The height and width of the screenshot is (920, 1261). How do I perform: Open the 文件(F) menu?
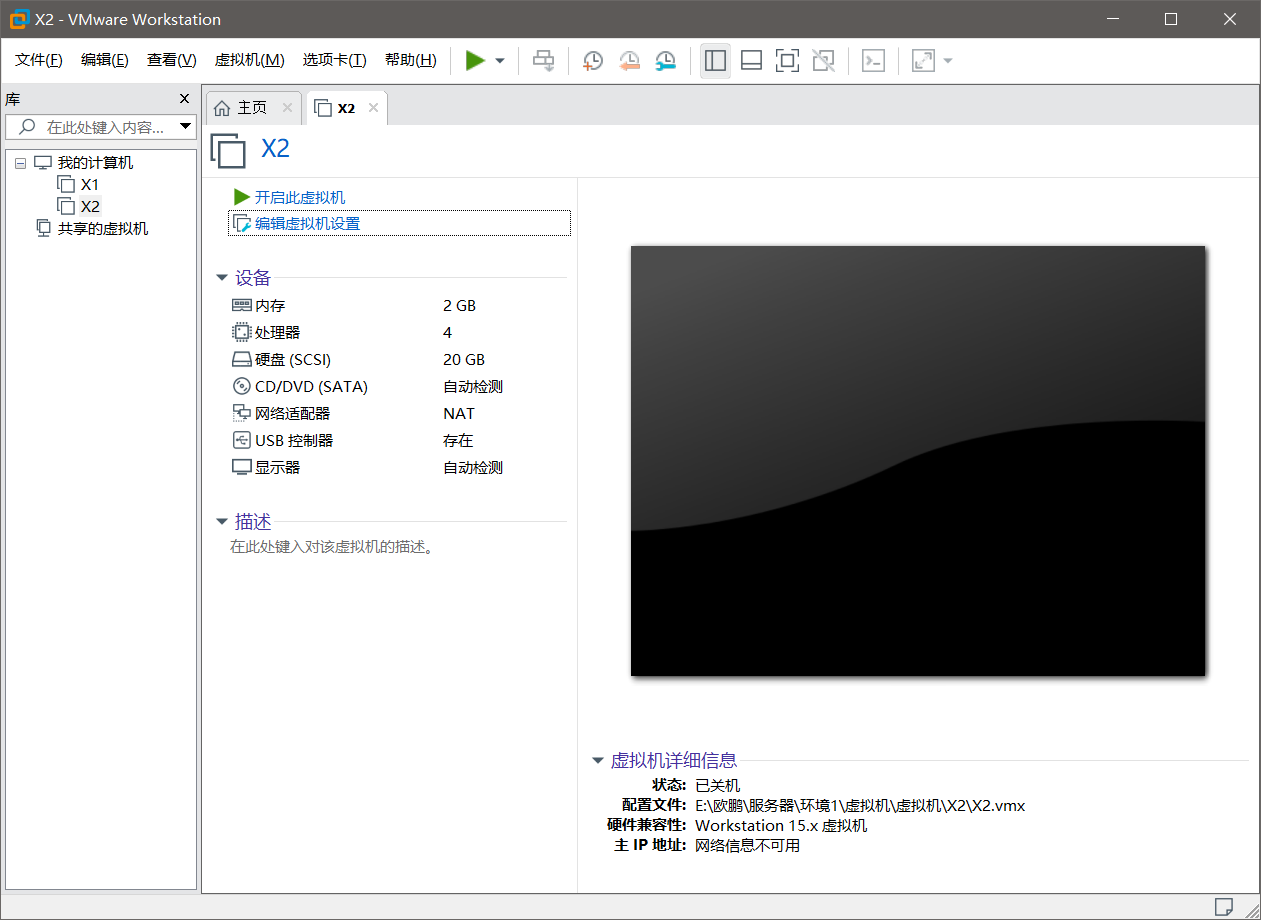(x=39, y=60)
